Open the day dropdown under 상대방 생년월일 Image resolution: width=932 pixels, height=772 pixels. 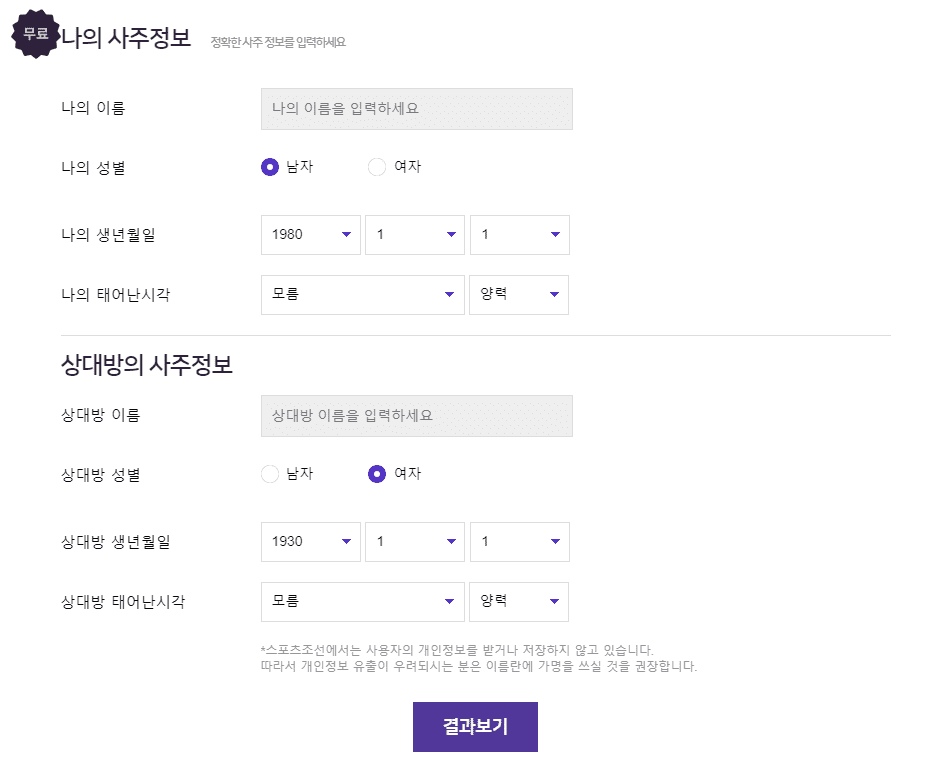click(518, 541)
